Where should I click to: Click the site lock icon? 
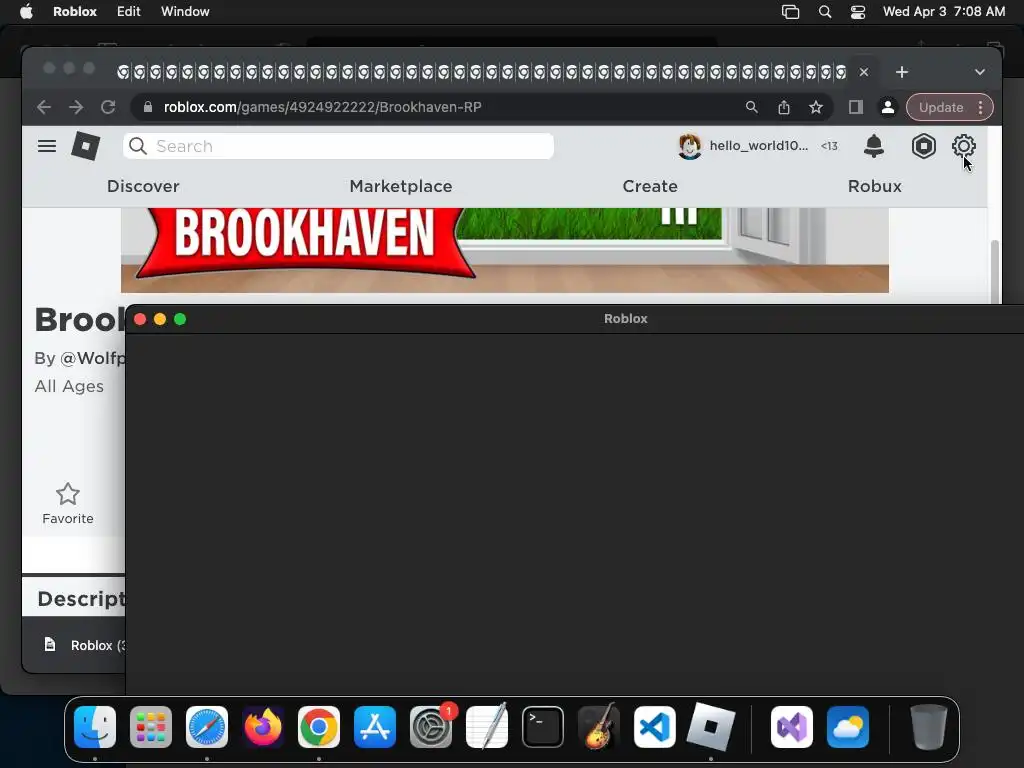point(148,107)
